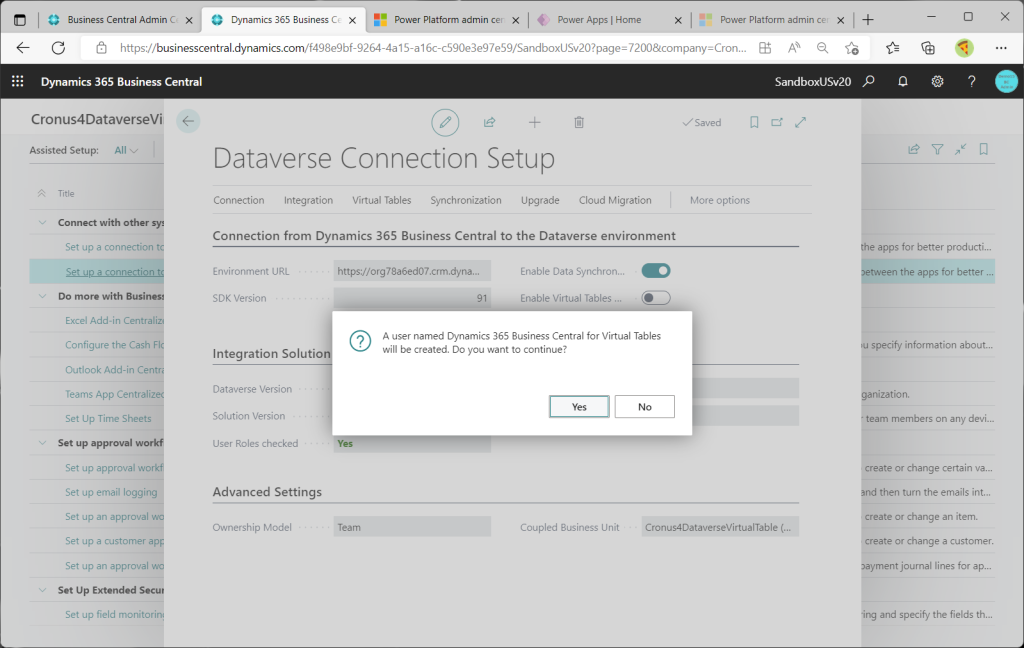Click the plus icon to add new

[x=534, y=122]
